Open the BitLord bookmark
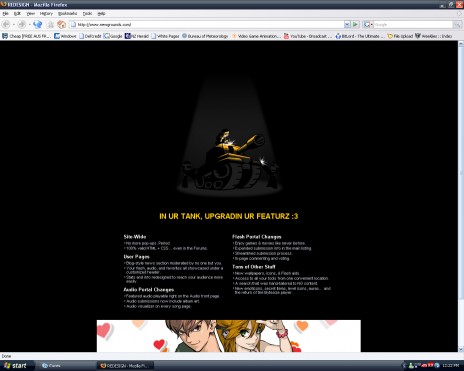Viewport: 464px width, 371px height. click(x=360, y=36)
